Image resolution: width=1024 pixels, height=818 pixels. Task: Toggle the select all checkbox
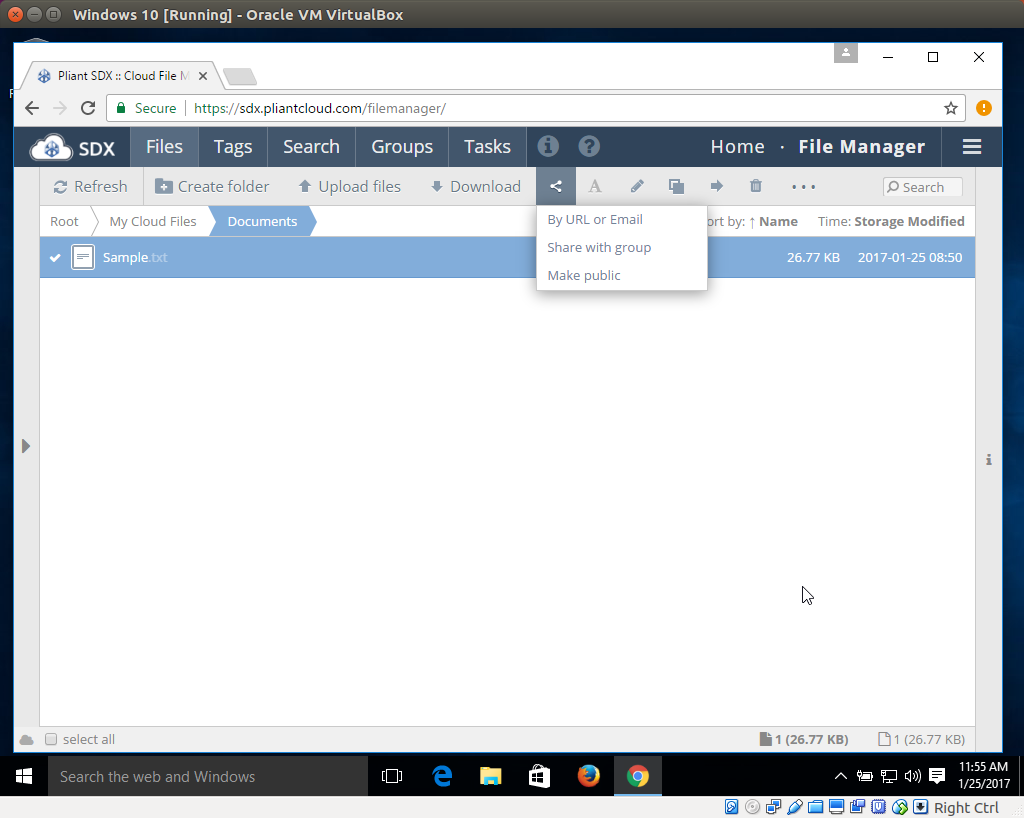tap(51, 739)
